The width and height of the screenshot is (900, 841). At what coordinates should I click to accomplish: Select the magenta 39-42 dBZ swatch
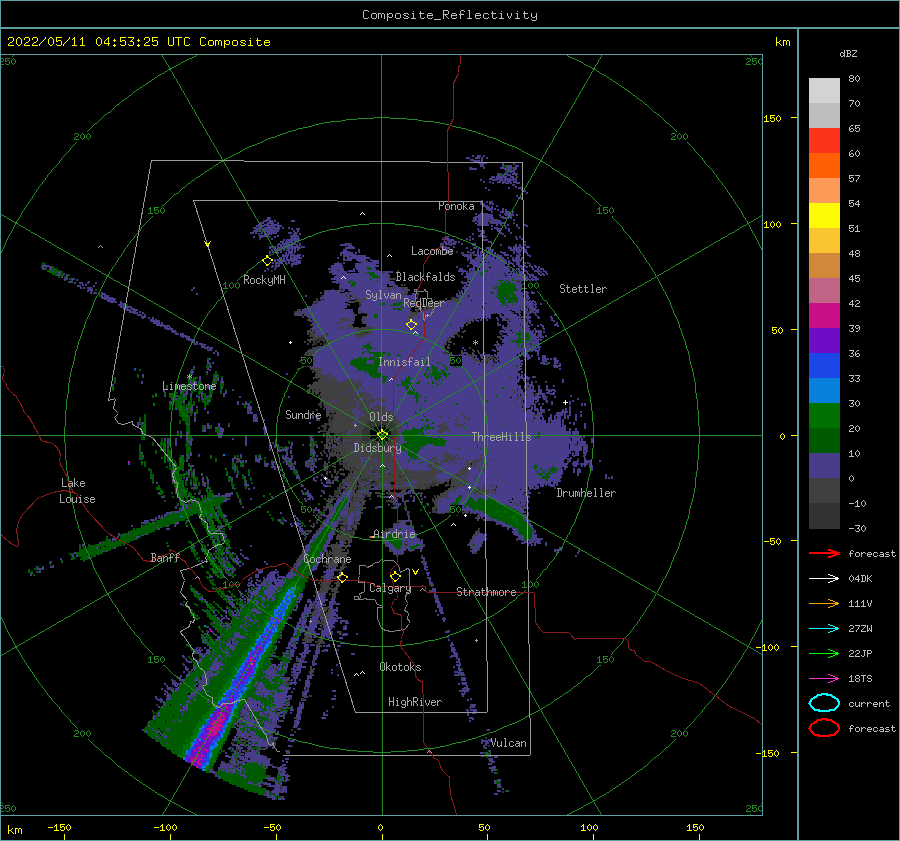click(824, 316)
